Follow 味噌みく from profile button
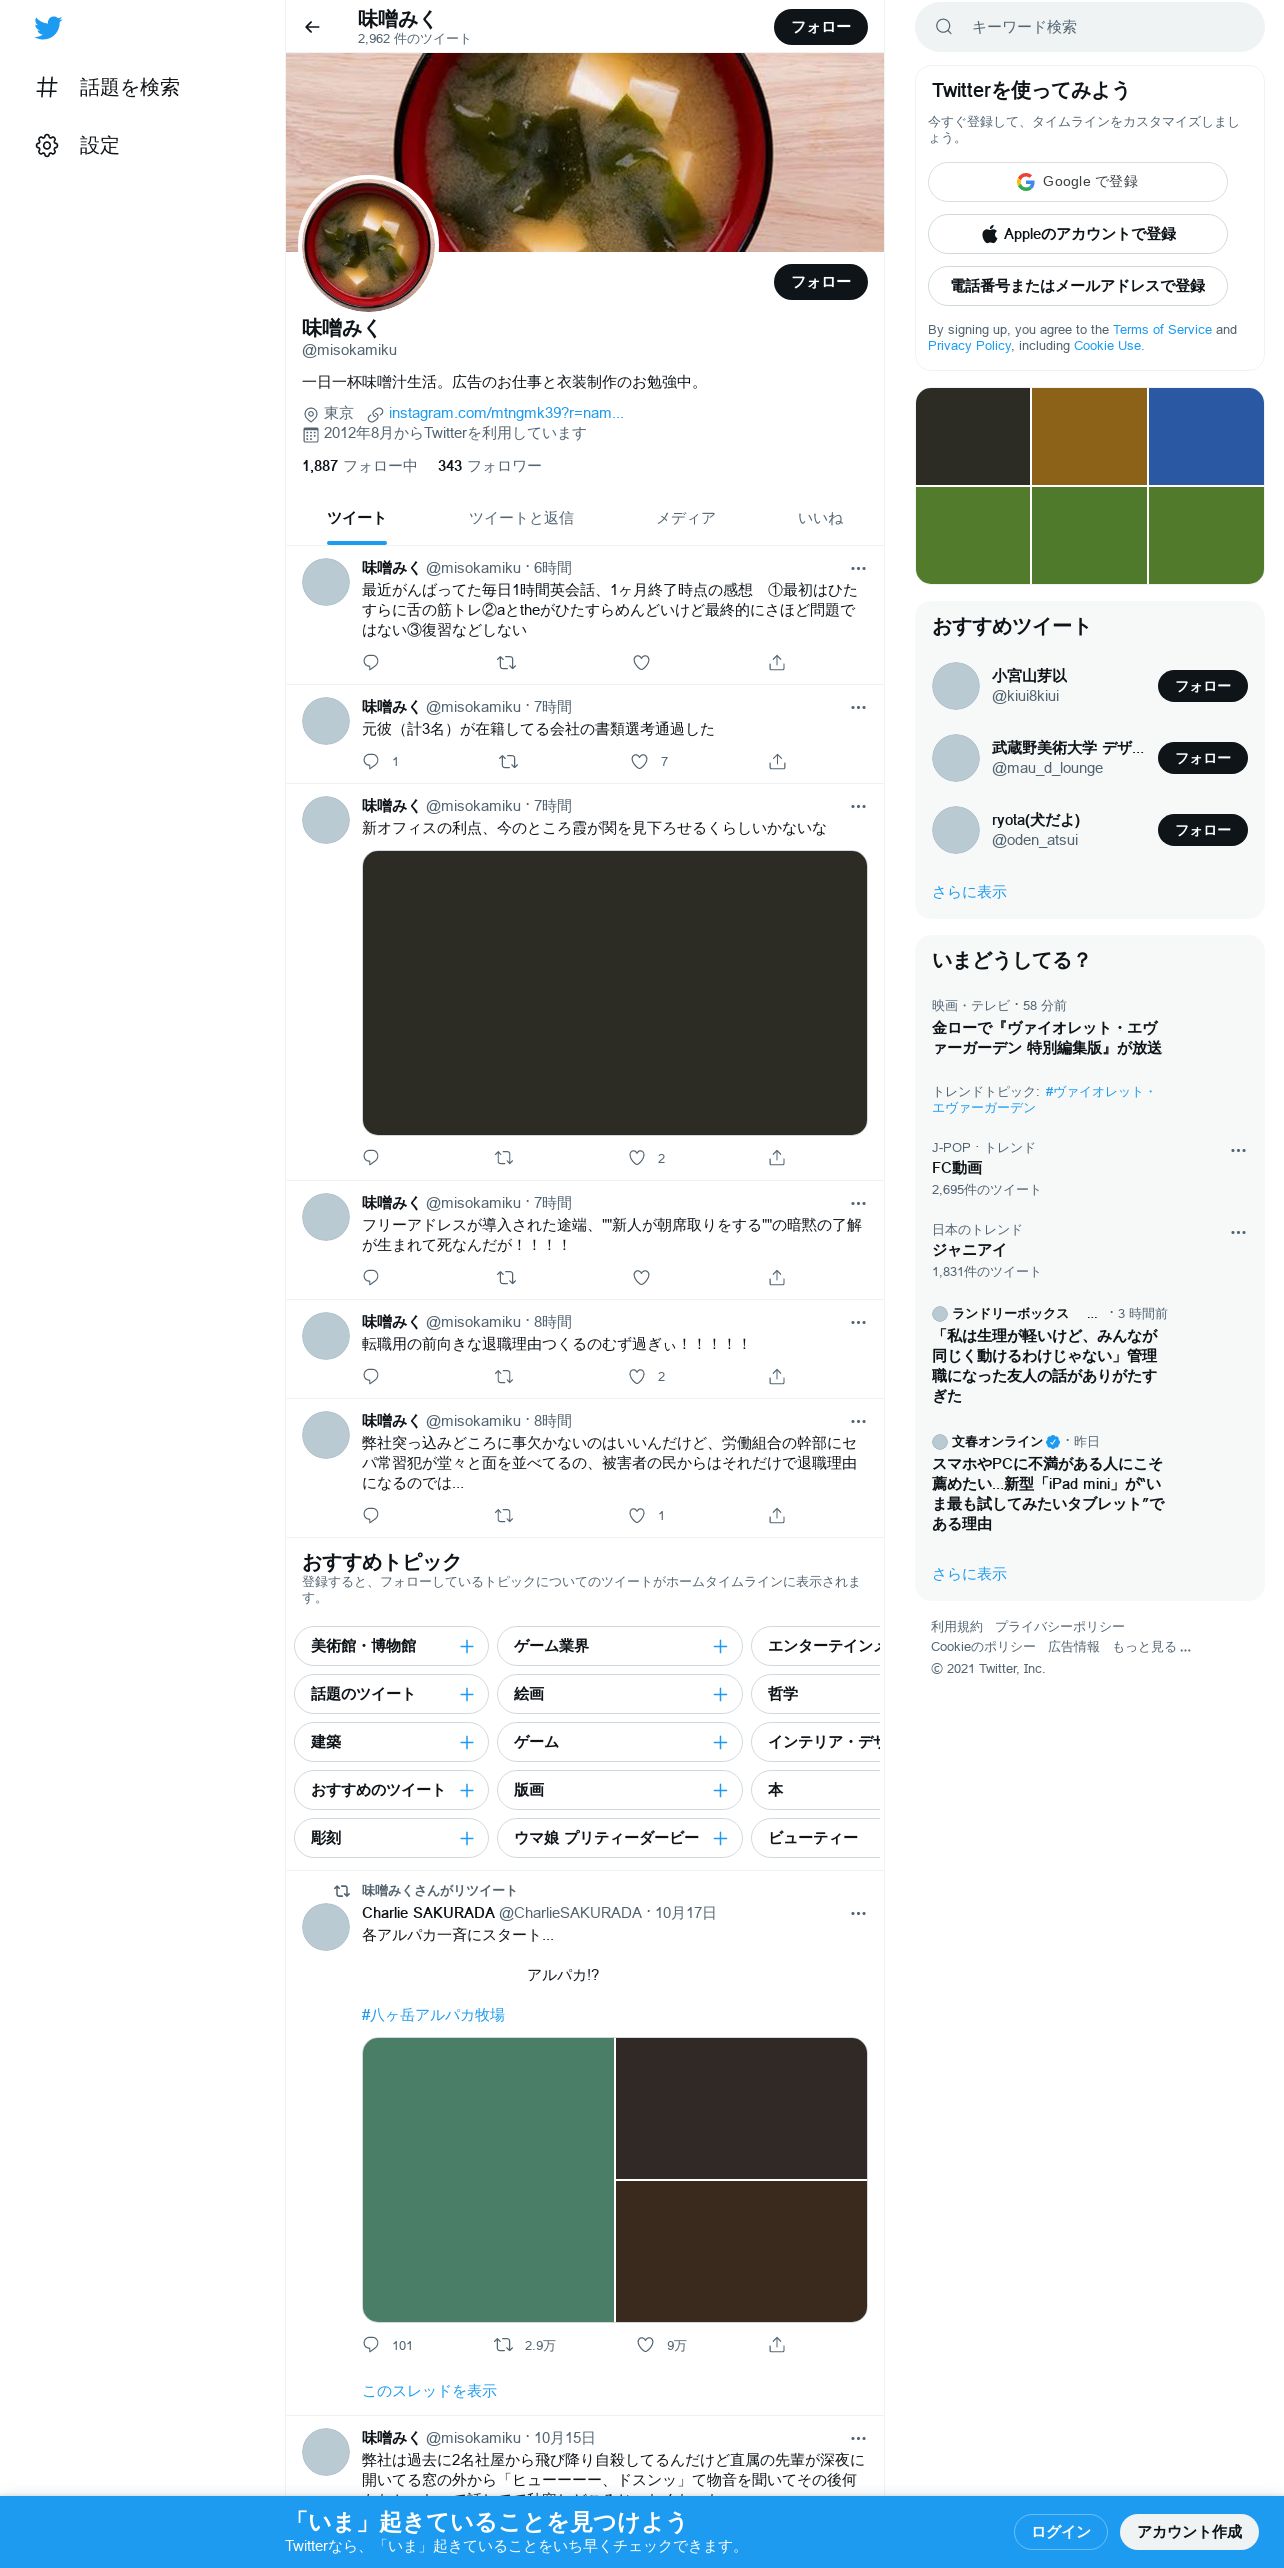 tap(820, 282)
